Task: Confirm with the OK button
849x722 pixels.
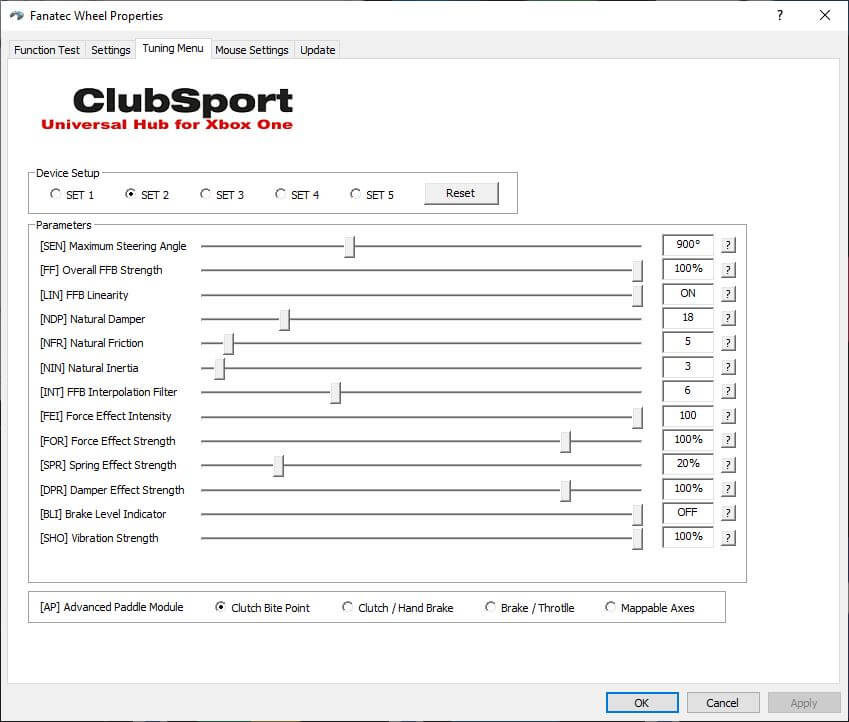Action: pos(642,703)
